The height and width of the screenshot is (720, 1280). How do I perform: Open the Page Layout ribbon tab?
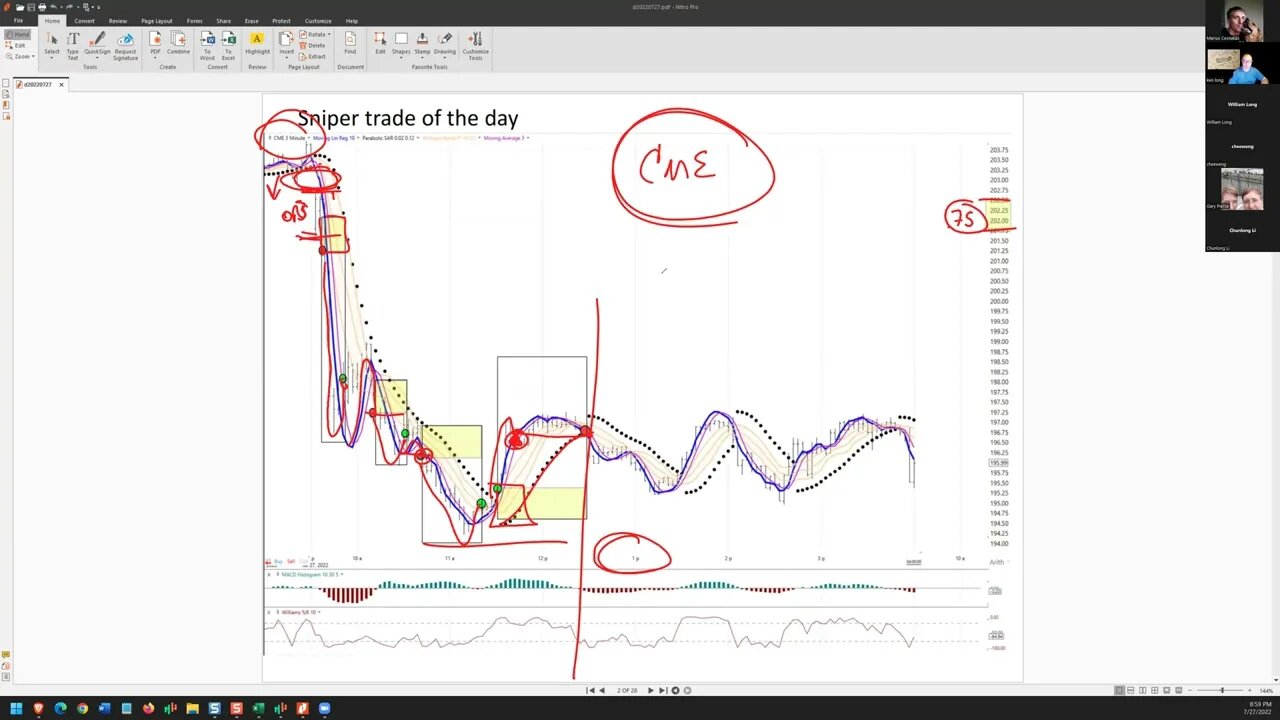click(156, 20)
